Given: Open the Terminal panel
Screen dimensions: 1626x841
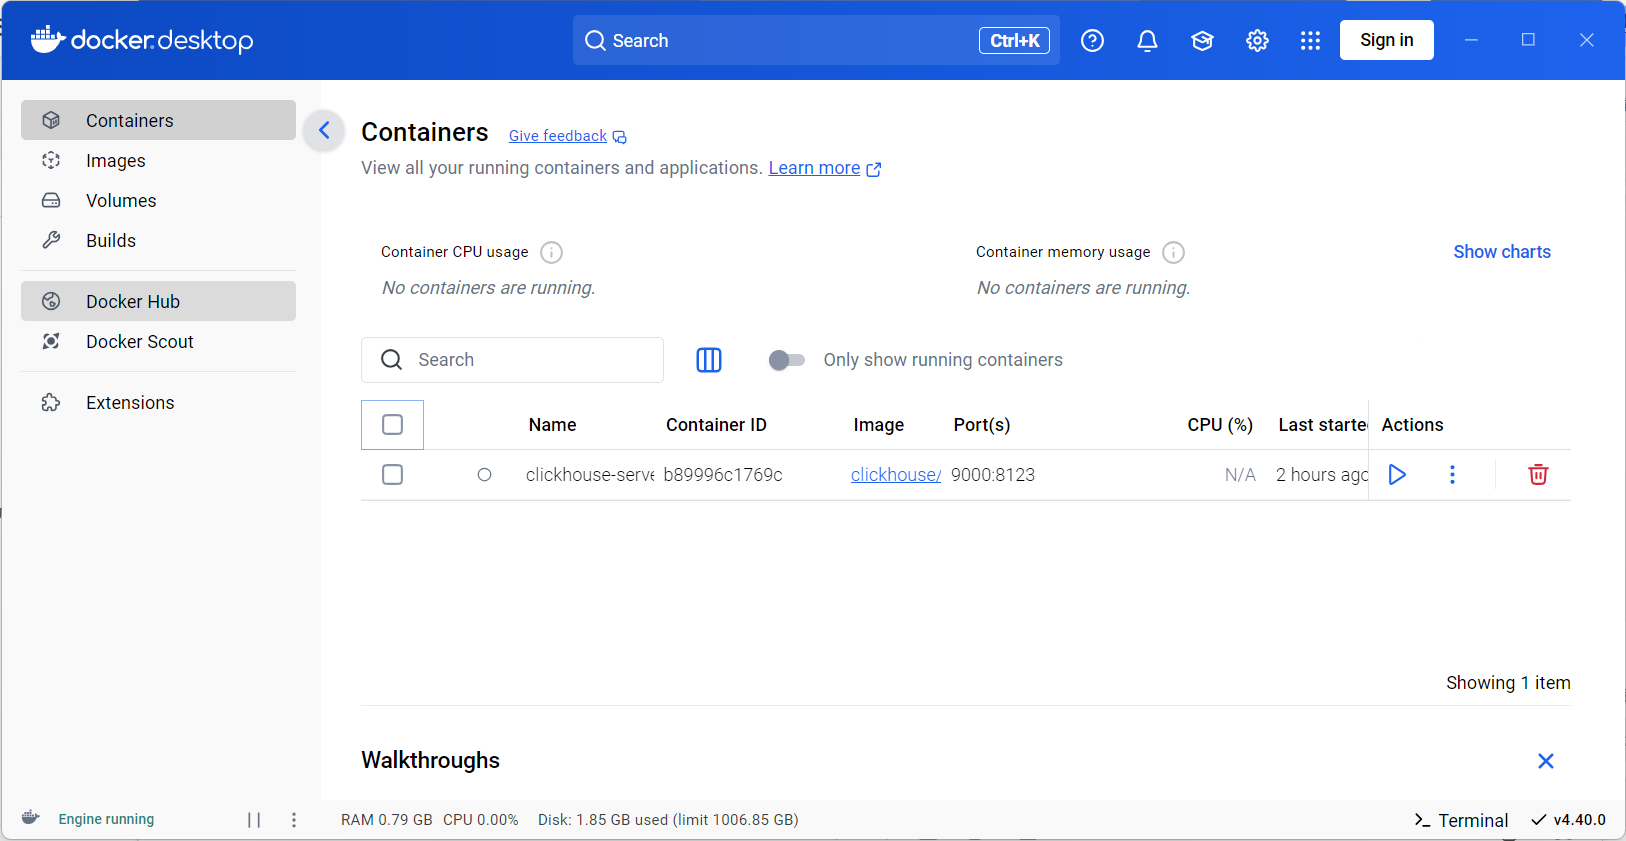Looking at the screenshot, I should point(1461,820).
